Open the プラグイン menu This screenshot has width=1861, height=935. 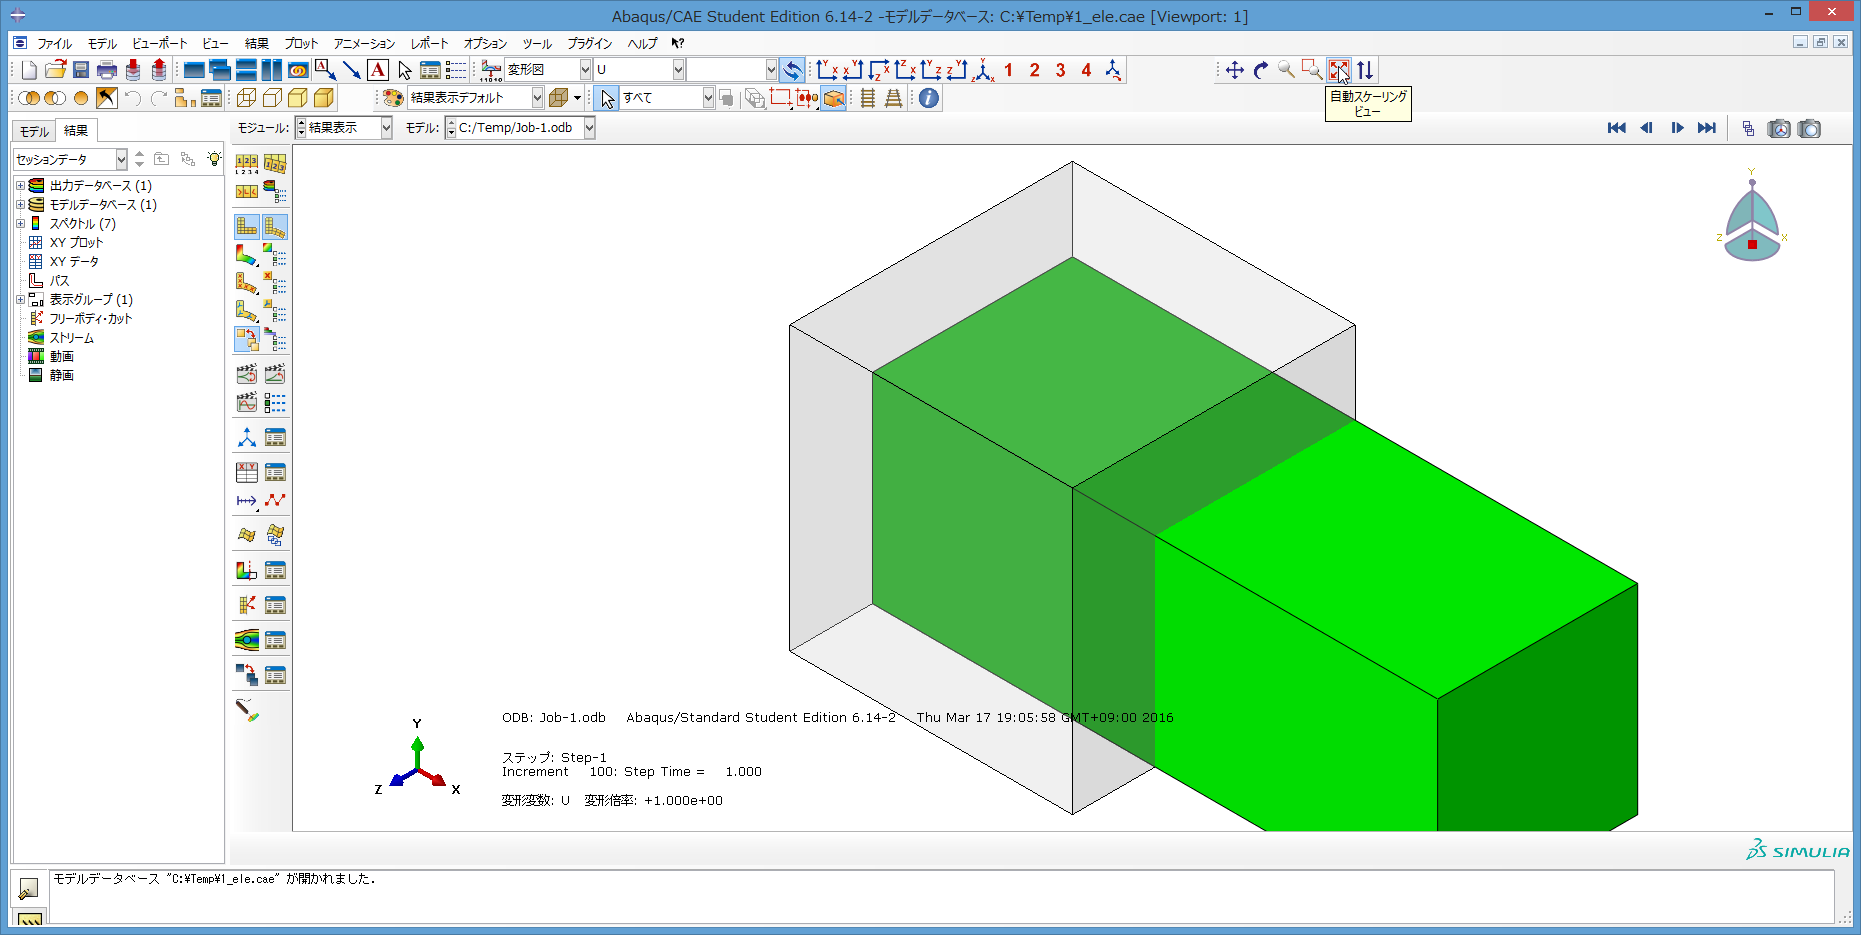click(589, 44)
